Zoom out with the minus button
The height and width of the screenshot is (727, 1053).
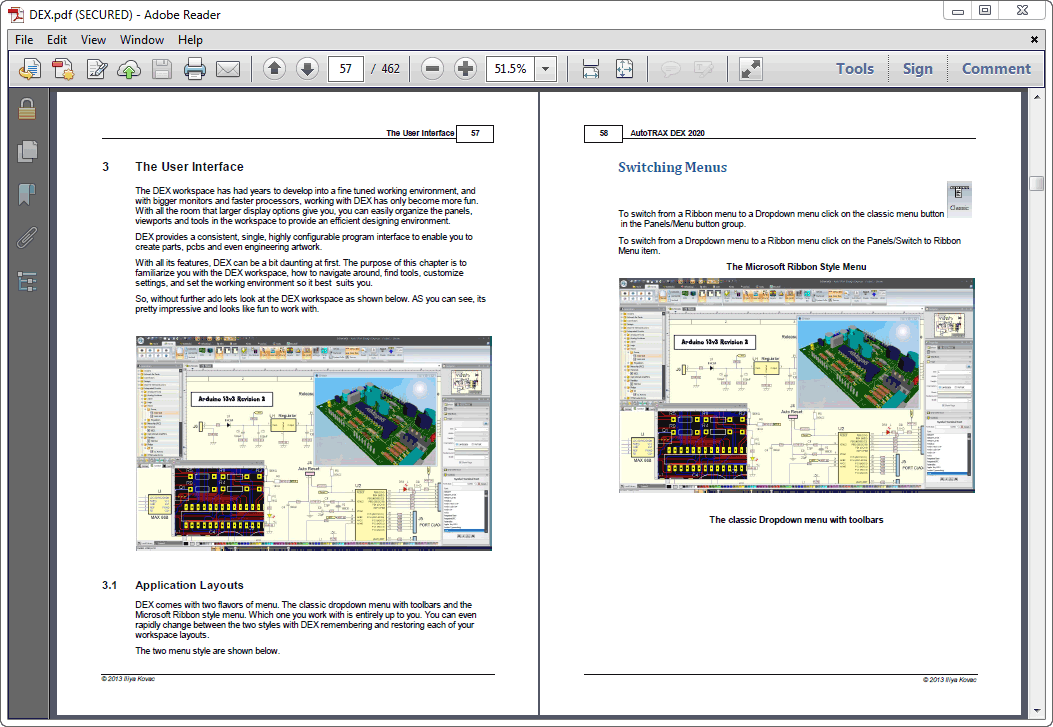pos(432,69)
